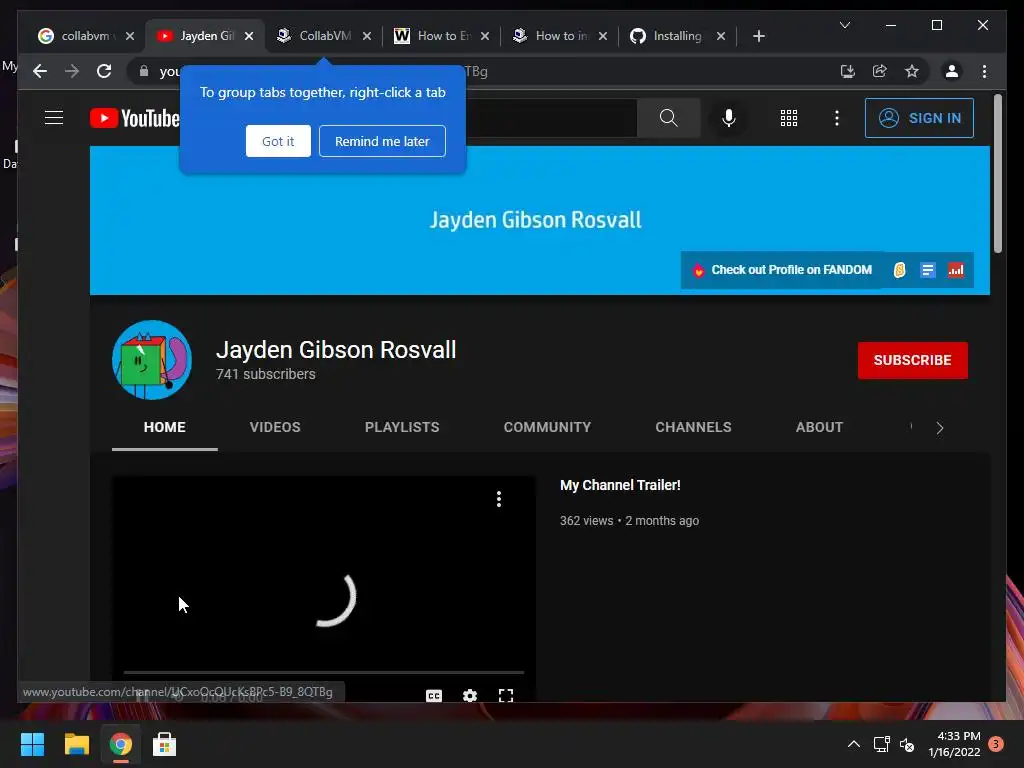
Task: Click Check out Profile on FANDOM link
Action: click(x=791, y=270)
